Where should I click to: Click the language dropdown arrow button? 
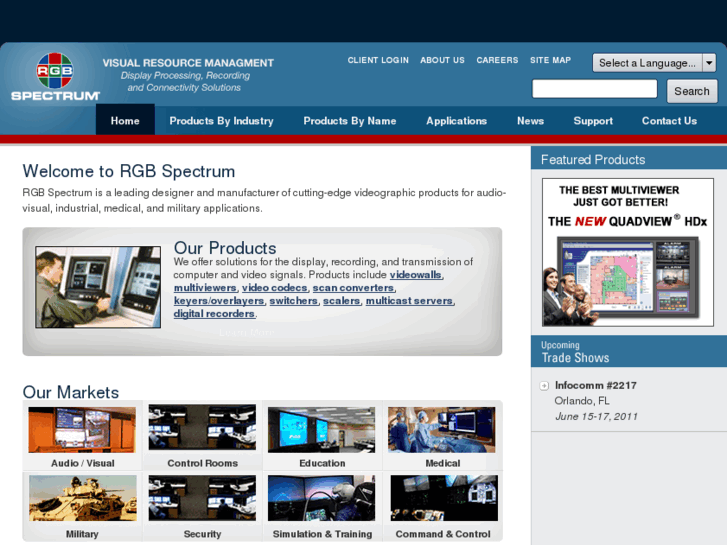point(709,63)
